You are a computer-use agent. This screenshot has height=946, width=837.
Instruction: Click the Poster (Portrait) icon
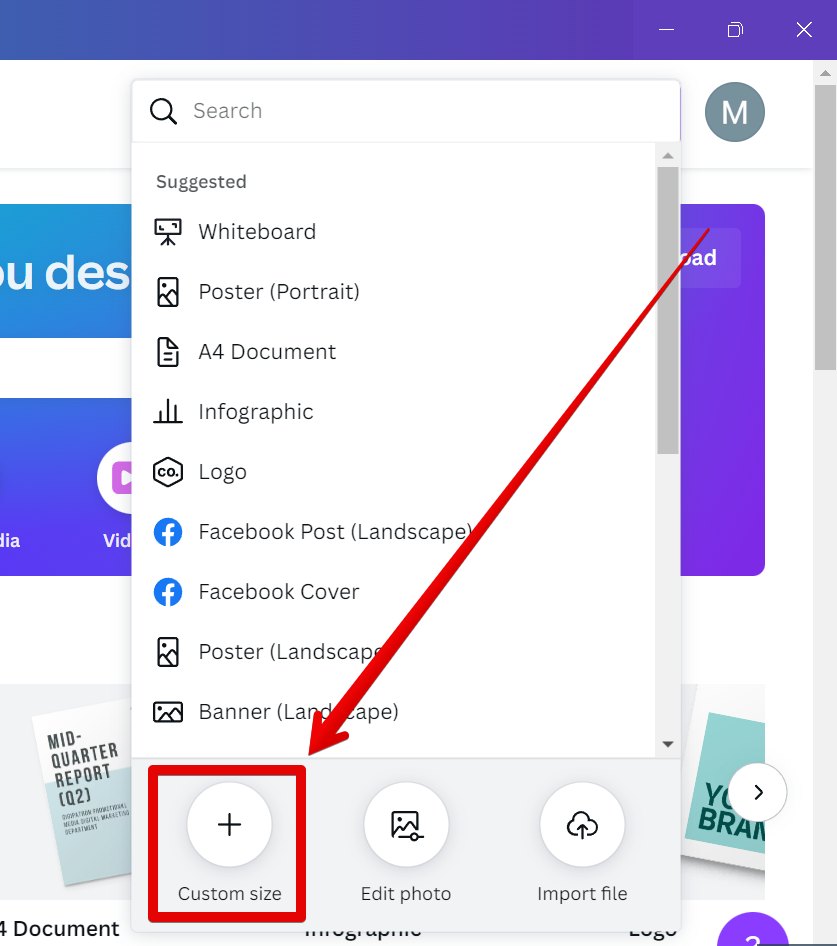(x=168, y=292)
